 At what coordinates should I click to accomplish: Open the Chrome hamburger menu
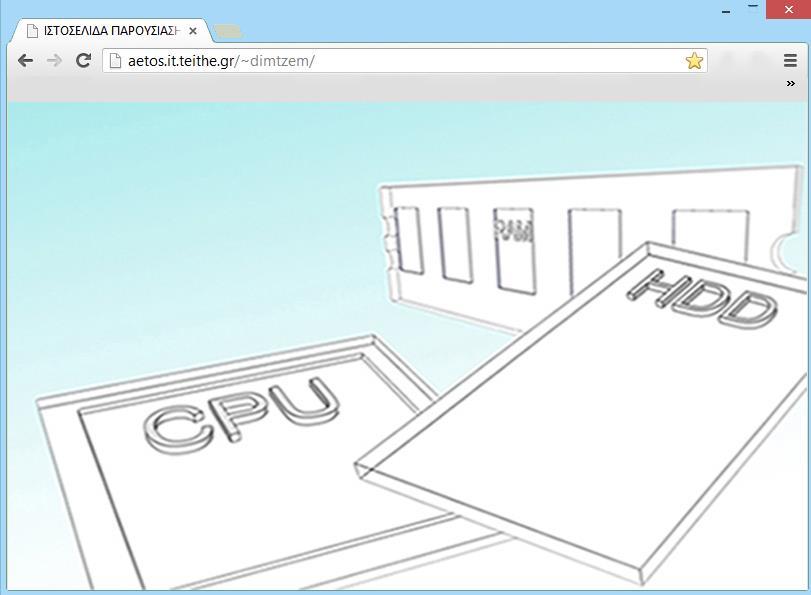[790, 61]
